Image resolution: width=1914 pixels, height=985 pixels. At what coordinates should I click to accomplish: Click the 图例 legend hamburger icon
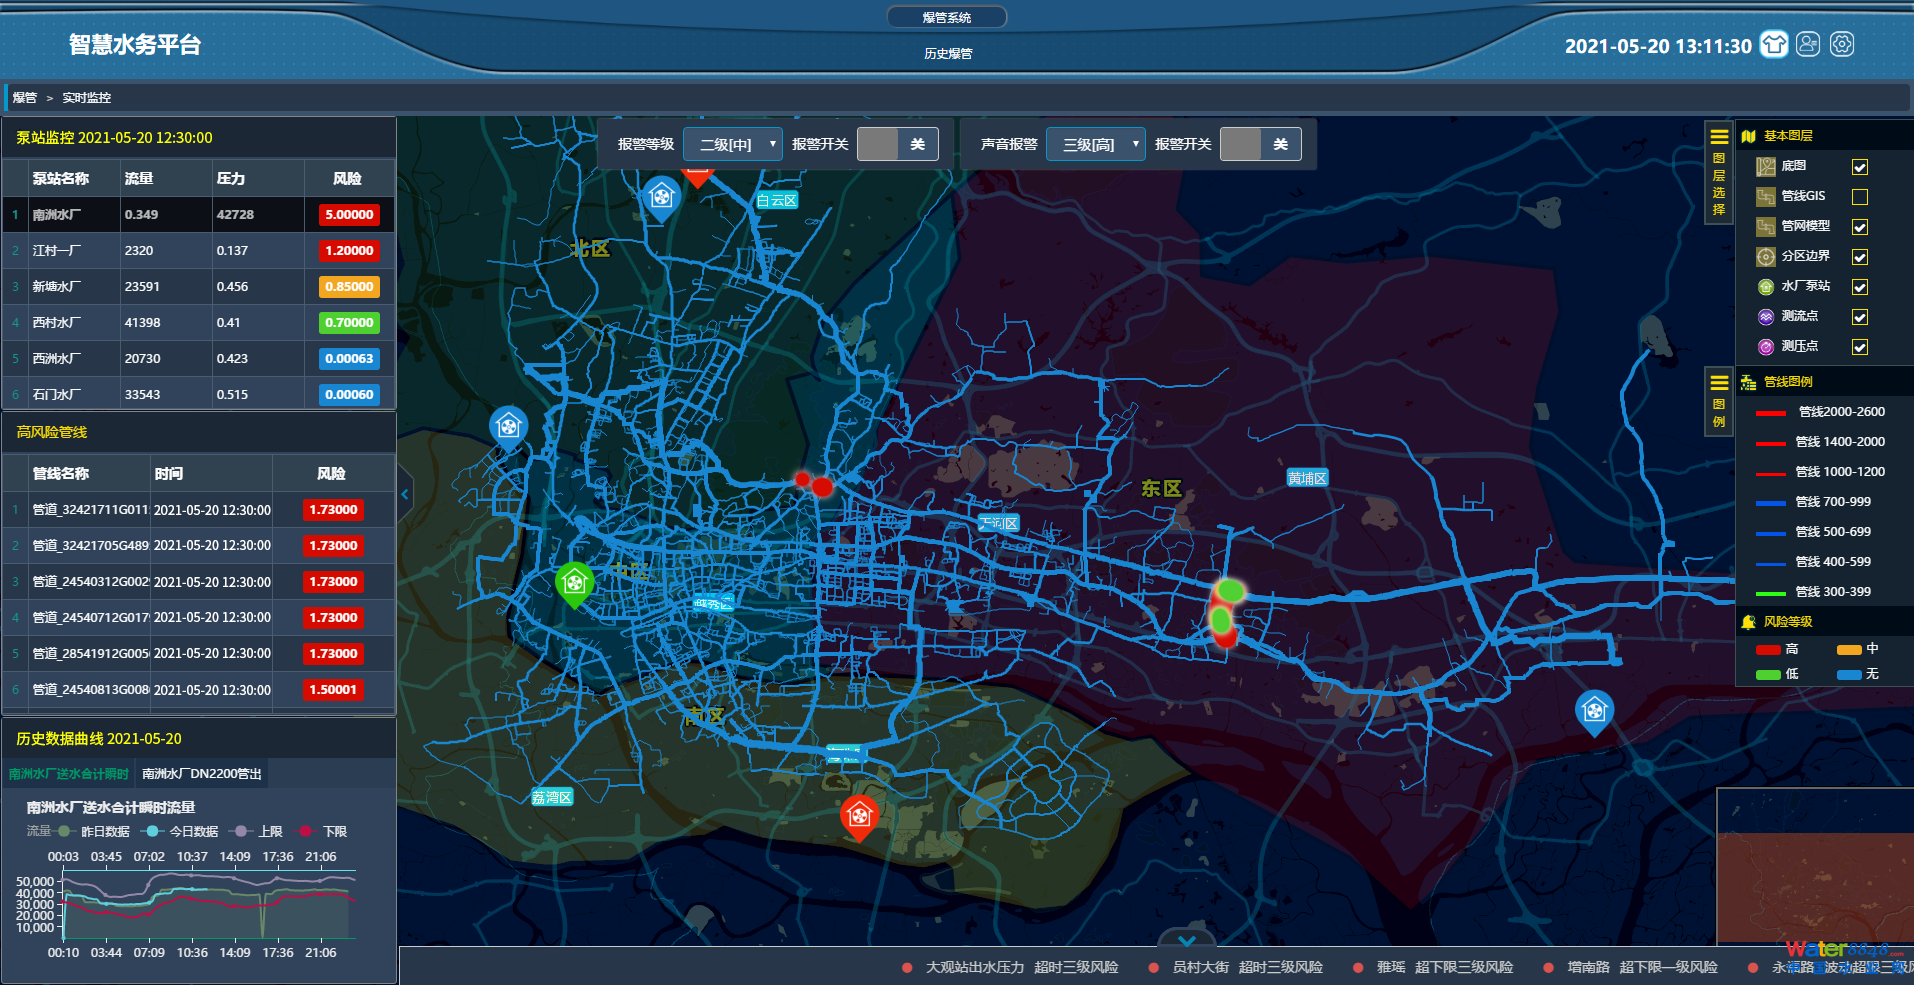tap(1719, 382)
